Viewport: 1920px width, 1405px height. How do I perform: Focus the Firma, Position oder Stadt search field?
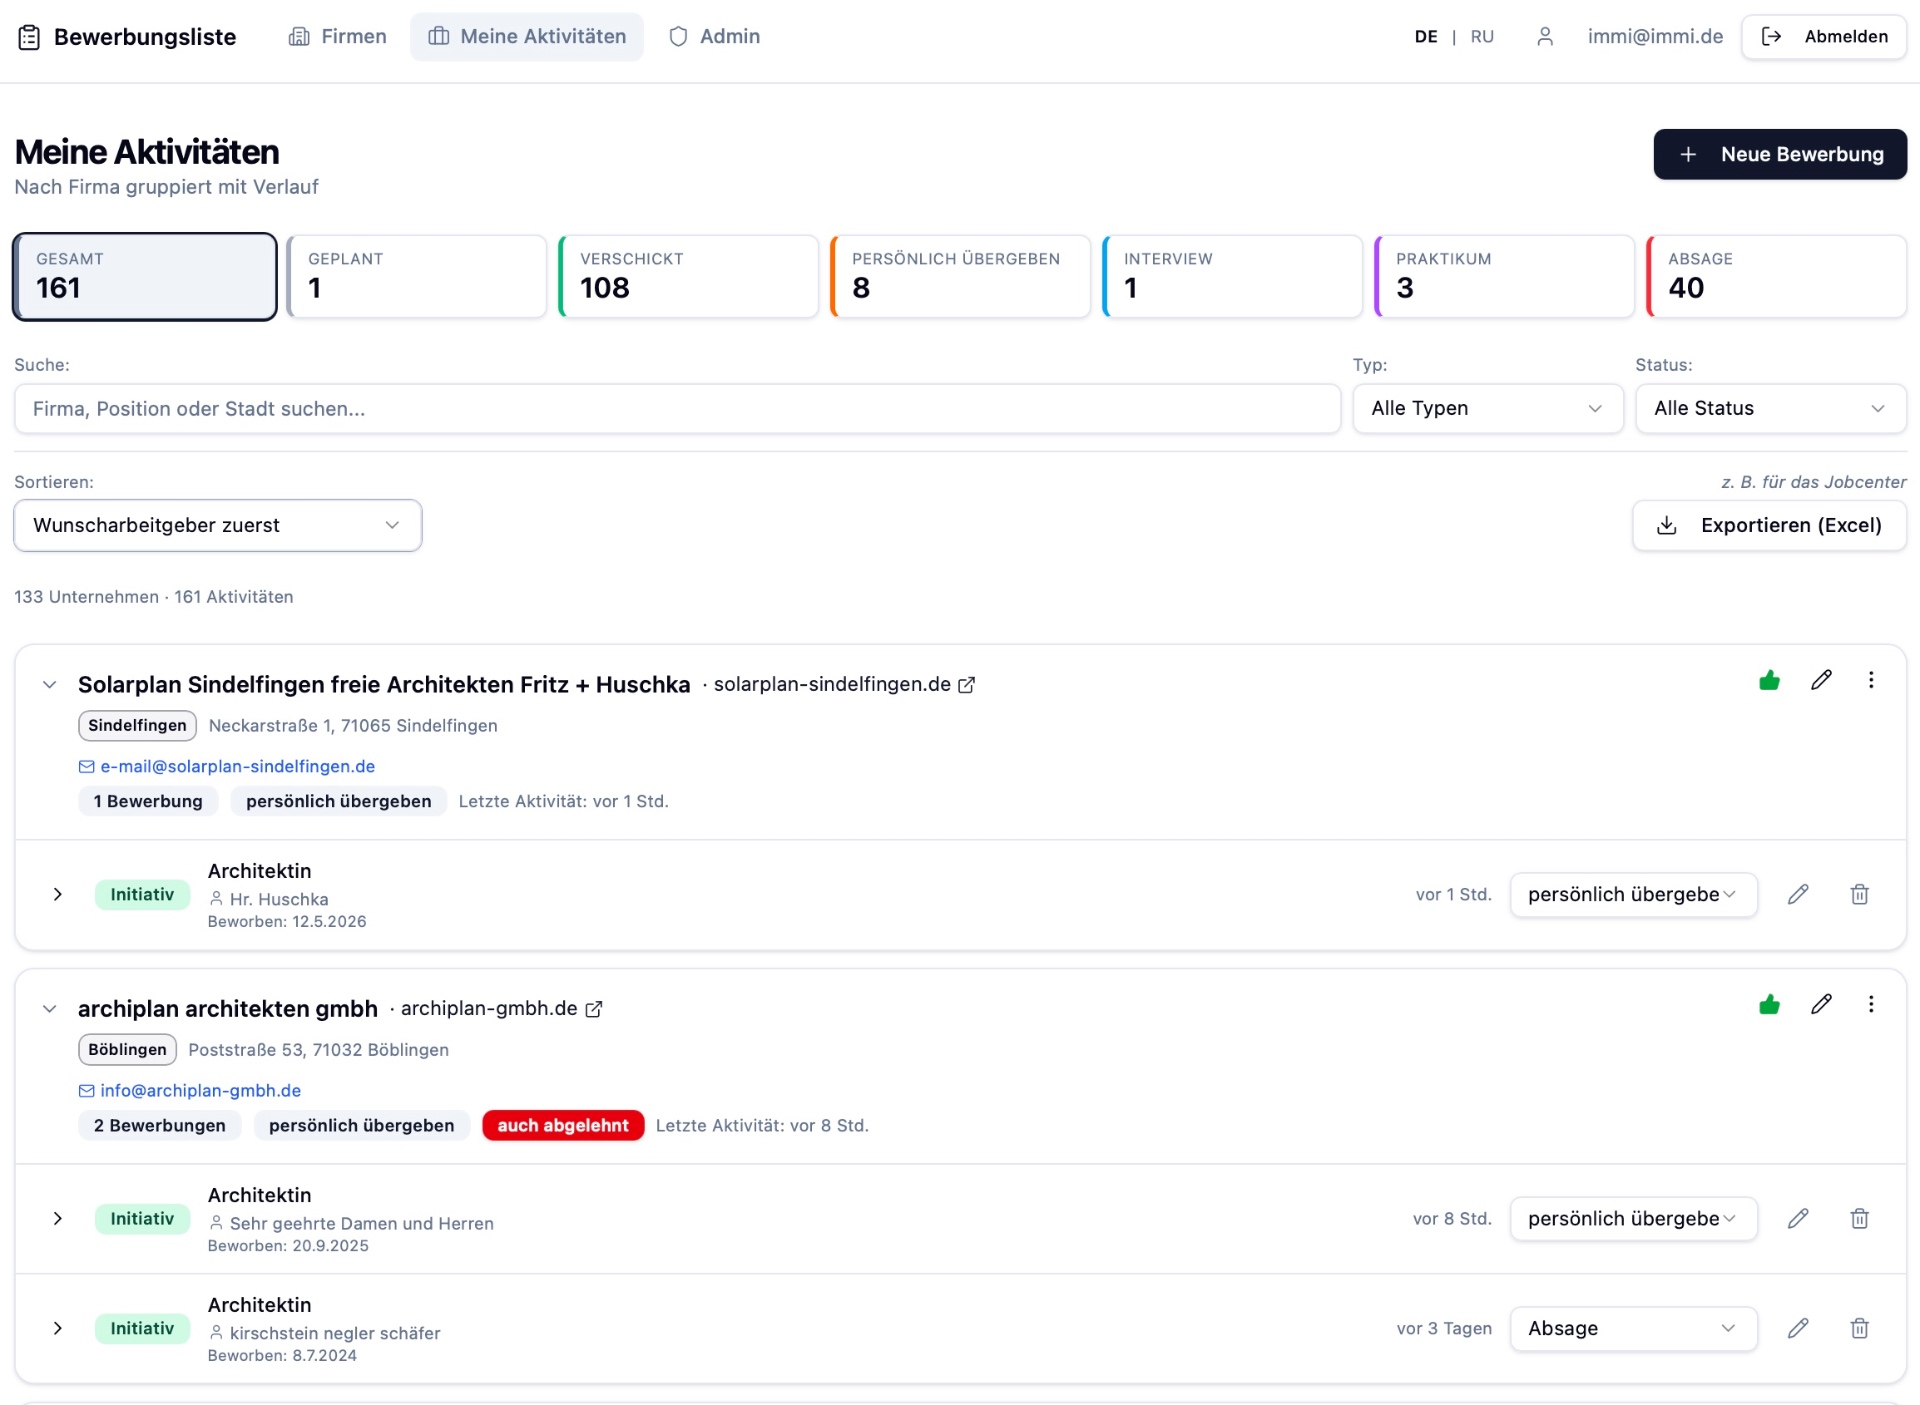(x=677, y=409)
